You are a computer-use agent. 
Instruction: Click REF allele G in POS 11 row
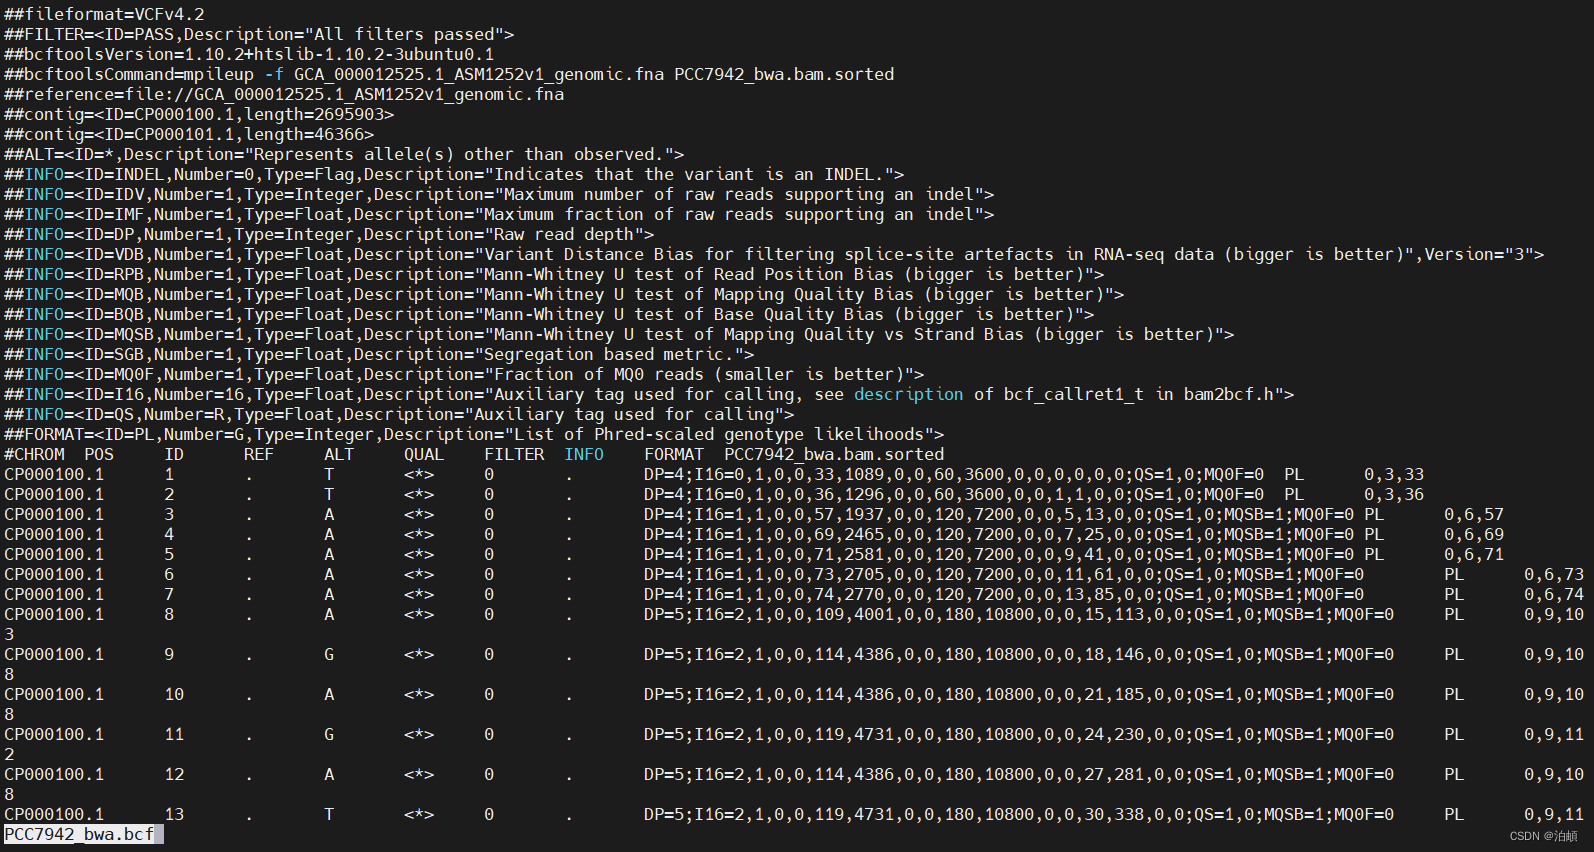pos(329,734)
